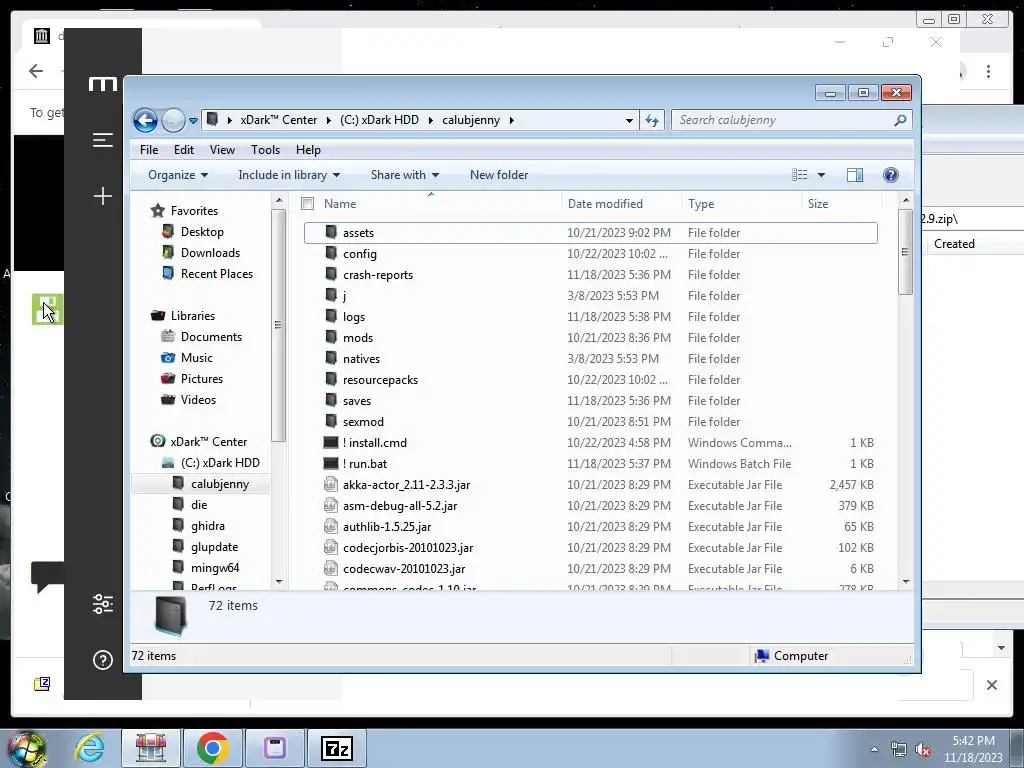Select (C:) xDark HDD in navigation pane
The width and height of the screenshot is (1024, 768).
[220, 463]
